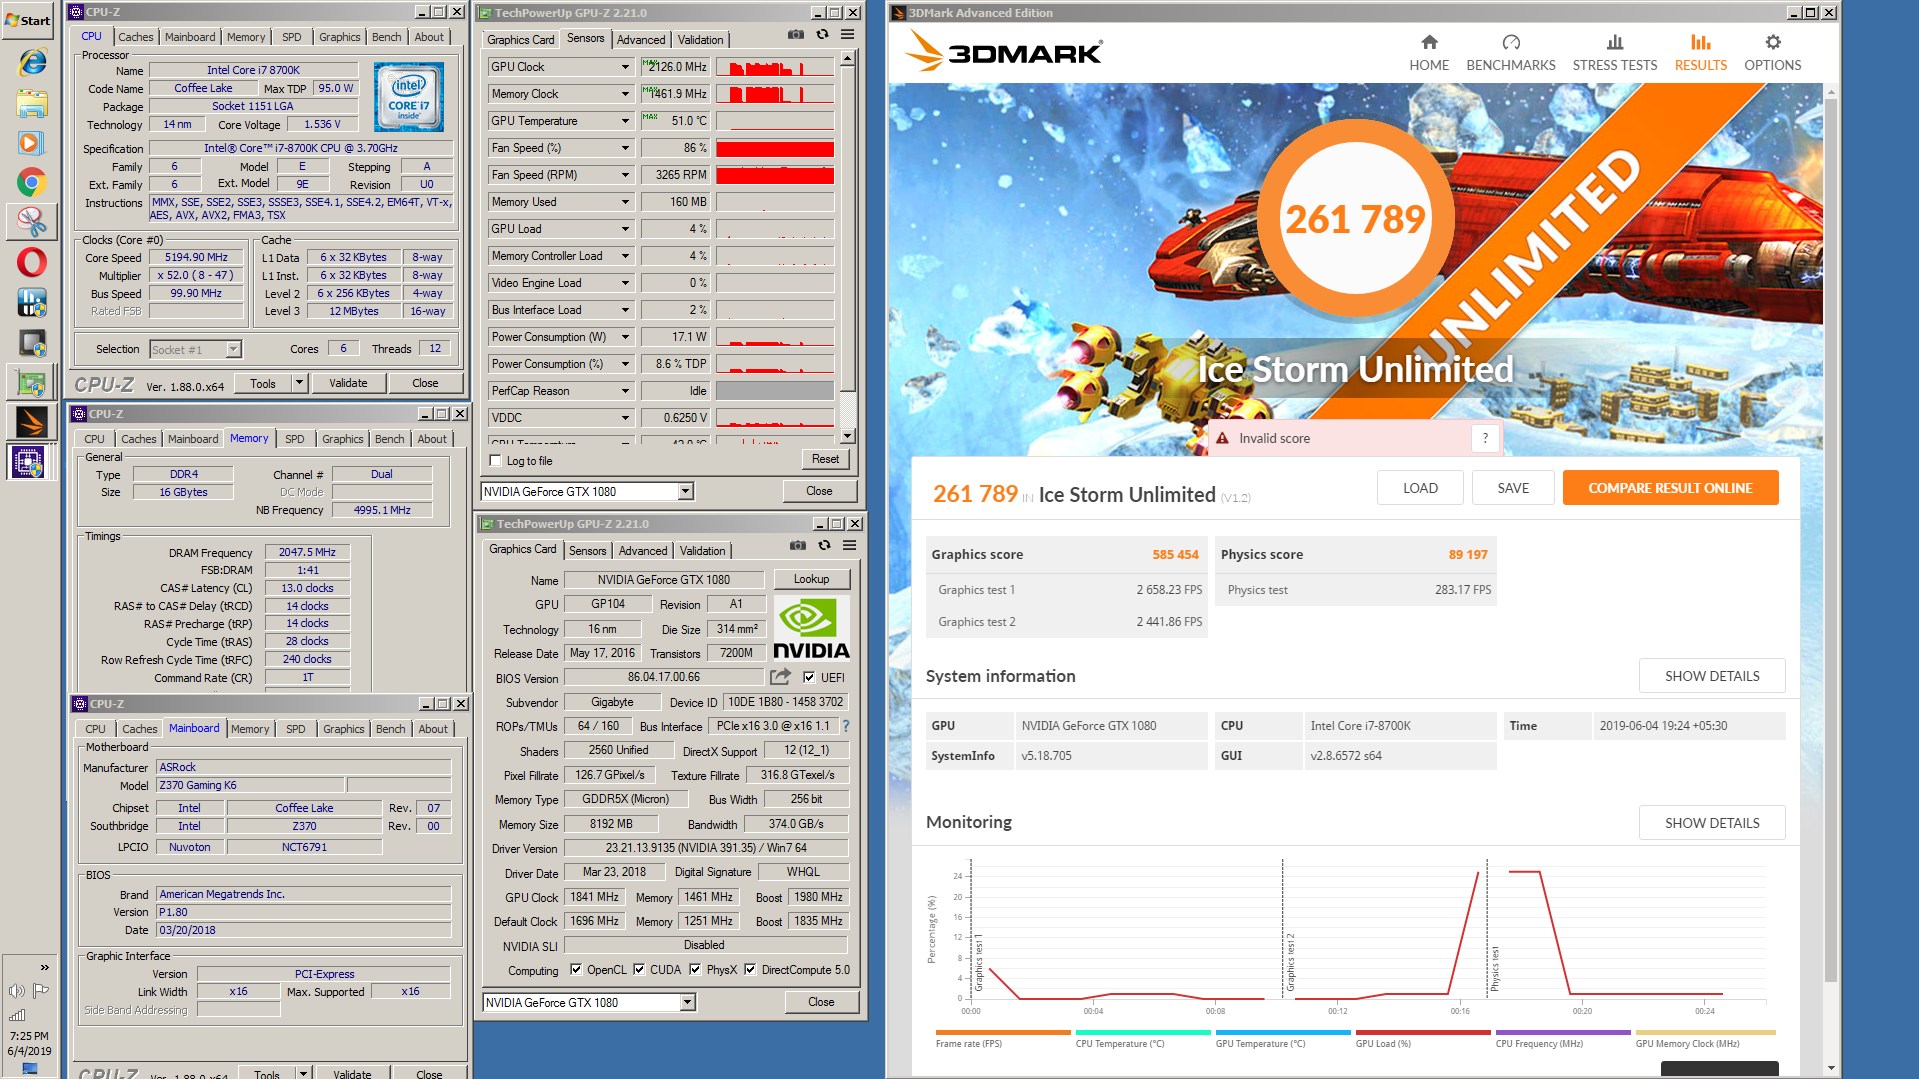Switch to Bench tab in top CPU-Z
The width and height of the screenshot is (1919, 1079).
click(387, 37)
